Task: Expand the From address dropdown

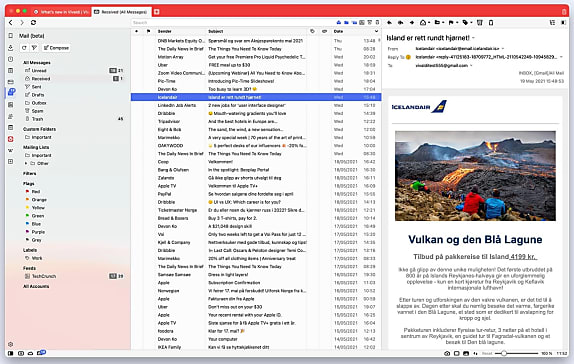Action: [503, 49]
